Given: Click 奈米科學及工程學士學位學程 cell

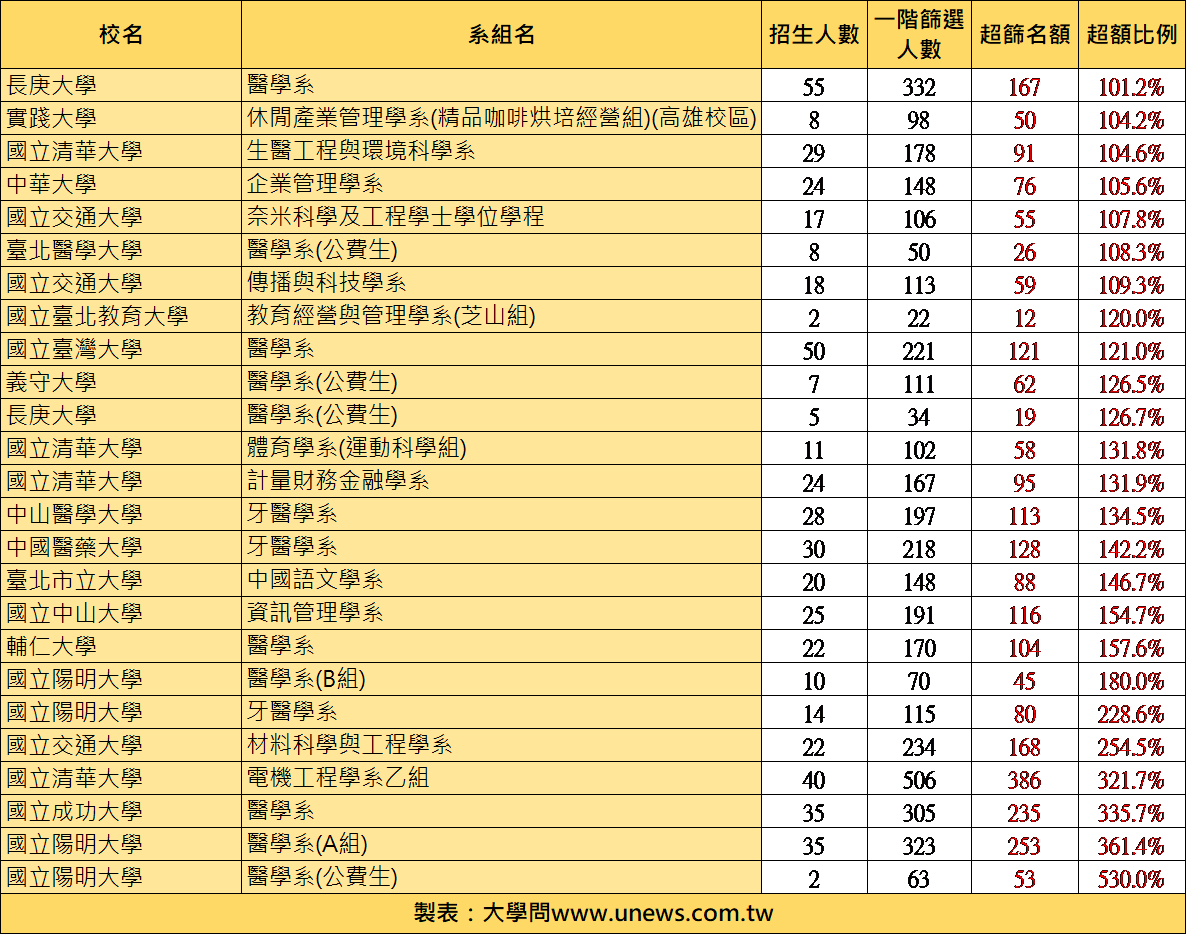Looking at the screenshot, I should tap(501, 217).
